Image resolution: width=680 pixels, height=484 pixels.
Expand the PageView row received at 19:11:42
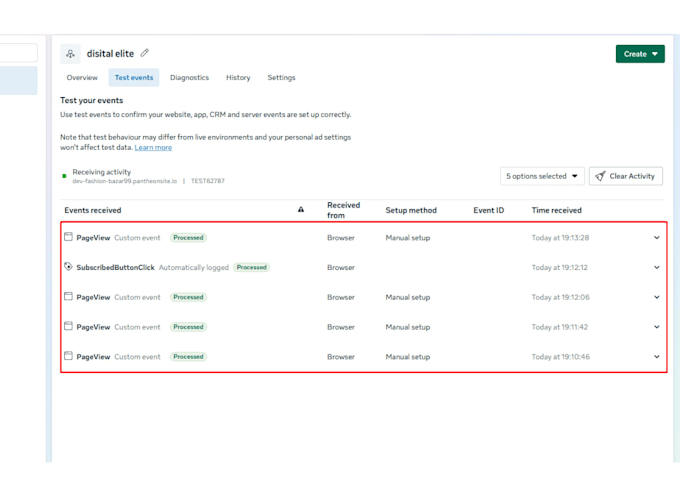[657, 327]
